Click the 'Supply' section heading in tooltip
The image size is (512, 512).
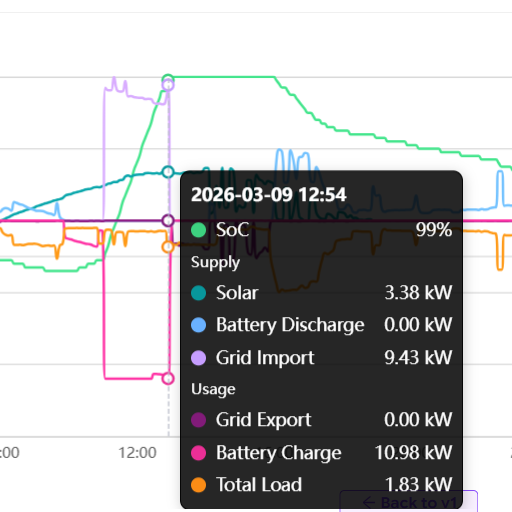click(215, 263)
